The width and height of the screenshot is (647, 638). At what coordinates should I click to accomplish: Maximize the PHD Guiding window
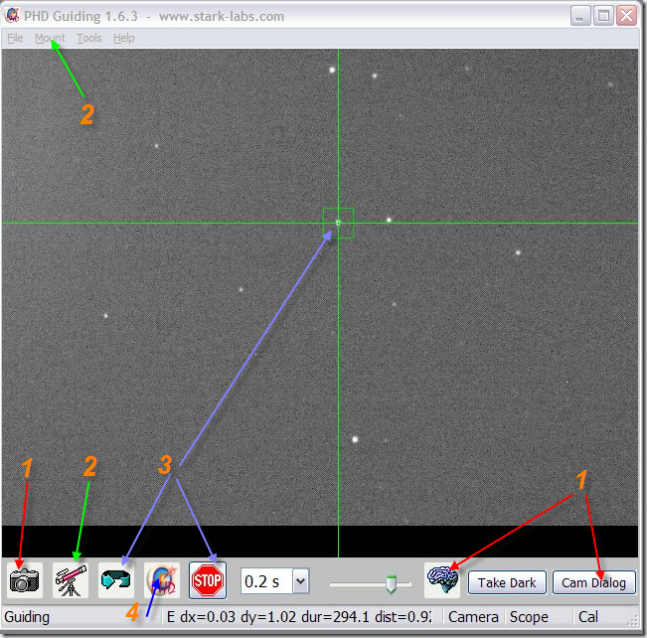[x=603, y=16]
